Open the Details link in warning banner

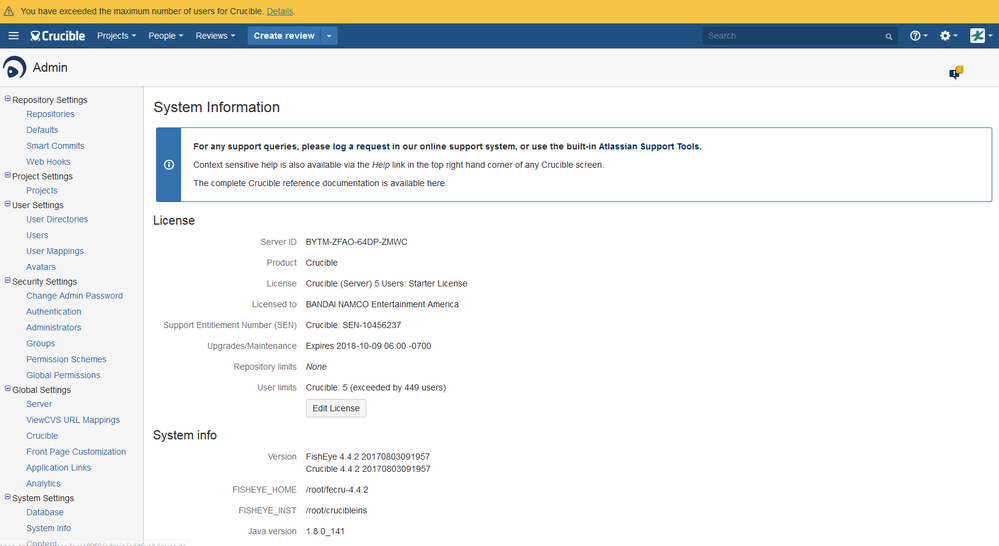pyautogui.click(x=280, y=11)
